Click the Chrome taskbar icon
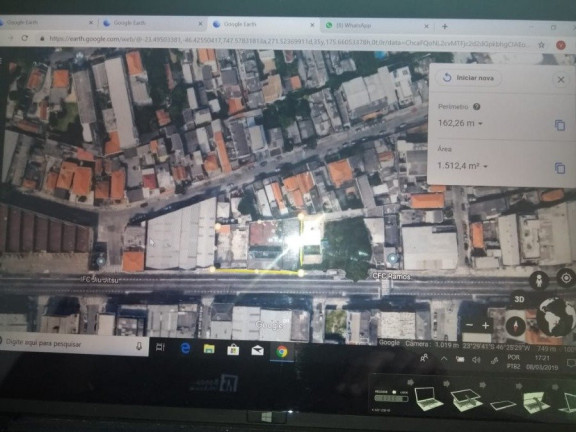Viewport: 576px width, 432px height. (282, 352)
